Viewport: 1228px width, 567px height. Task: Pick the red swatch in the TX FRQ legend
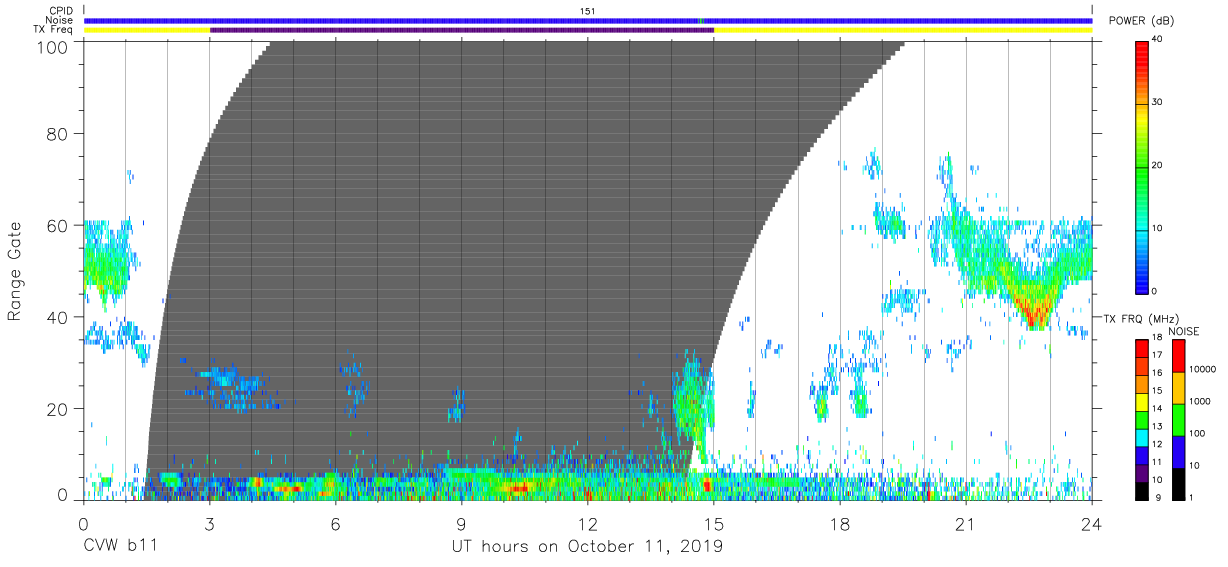(x=1144, y=347)
